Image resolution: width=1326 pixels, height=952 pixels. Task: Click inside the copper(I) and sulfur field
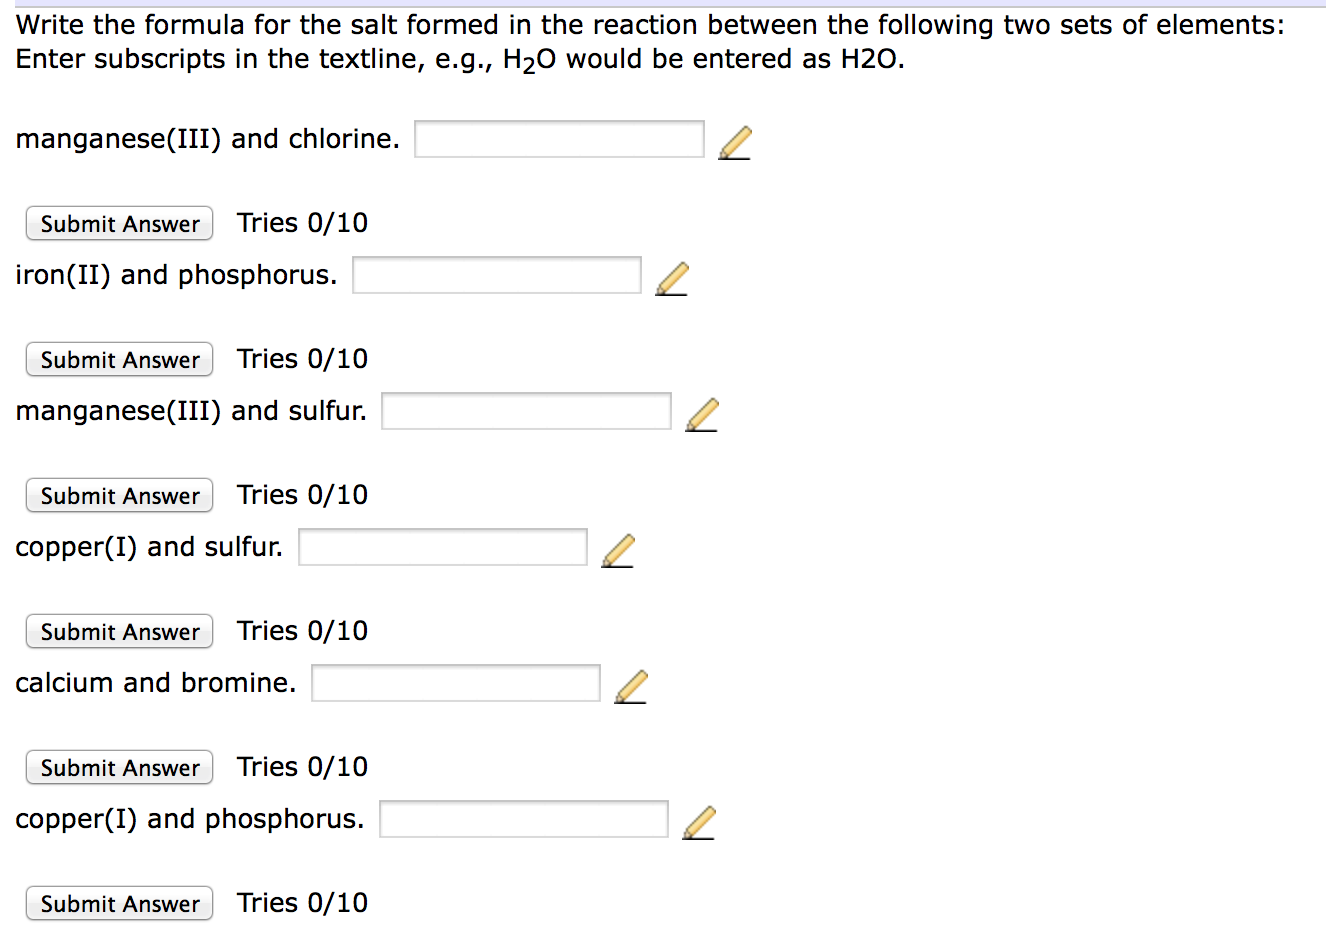[x=442, y=547]
